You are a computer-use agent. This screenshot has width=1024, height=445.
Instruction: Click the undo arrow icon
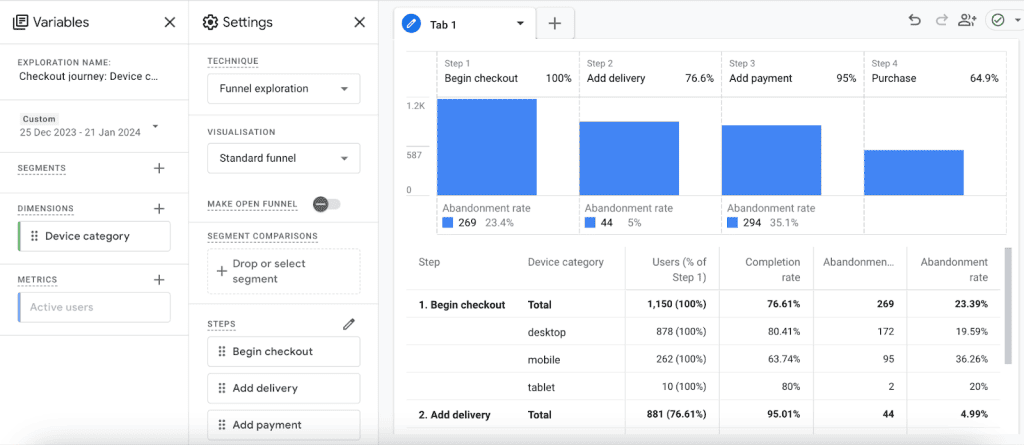point(915,20)
